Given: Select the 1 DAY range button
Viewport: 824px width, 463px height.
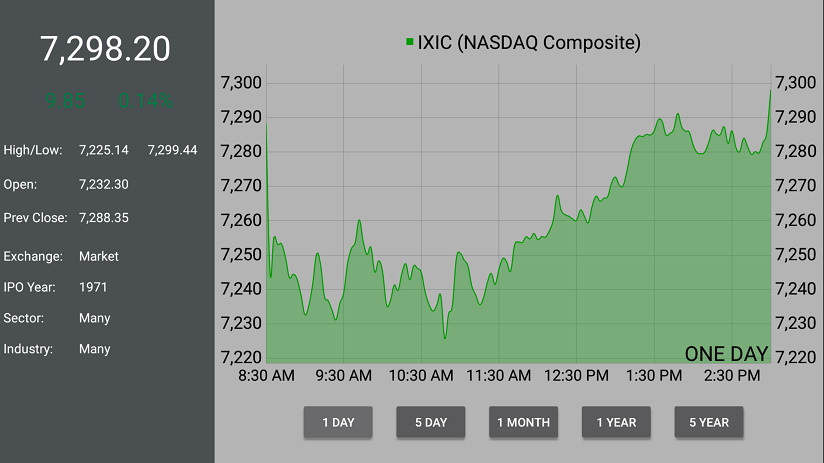Looking at the screenshot, I should [338, 422].
